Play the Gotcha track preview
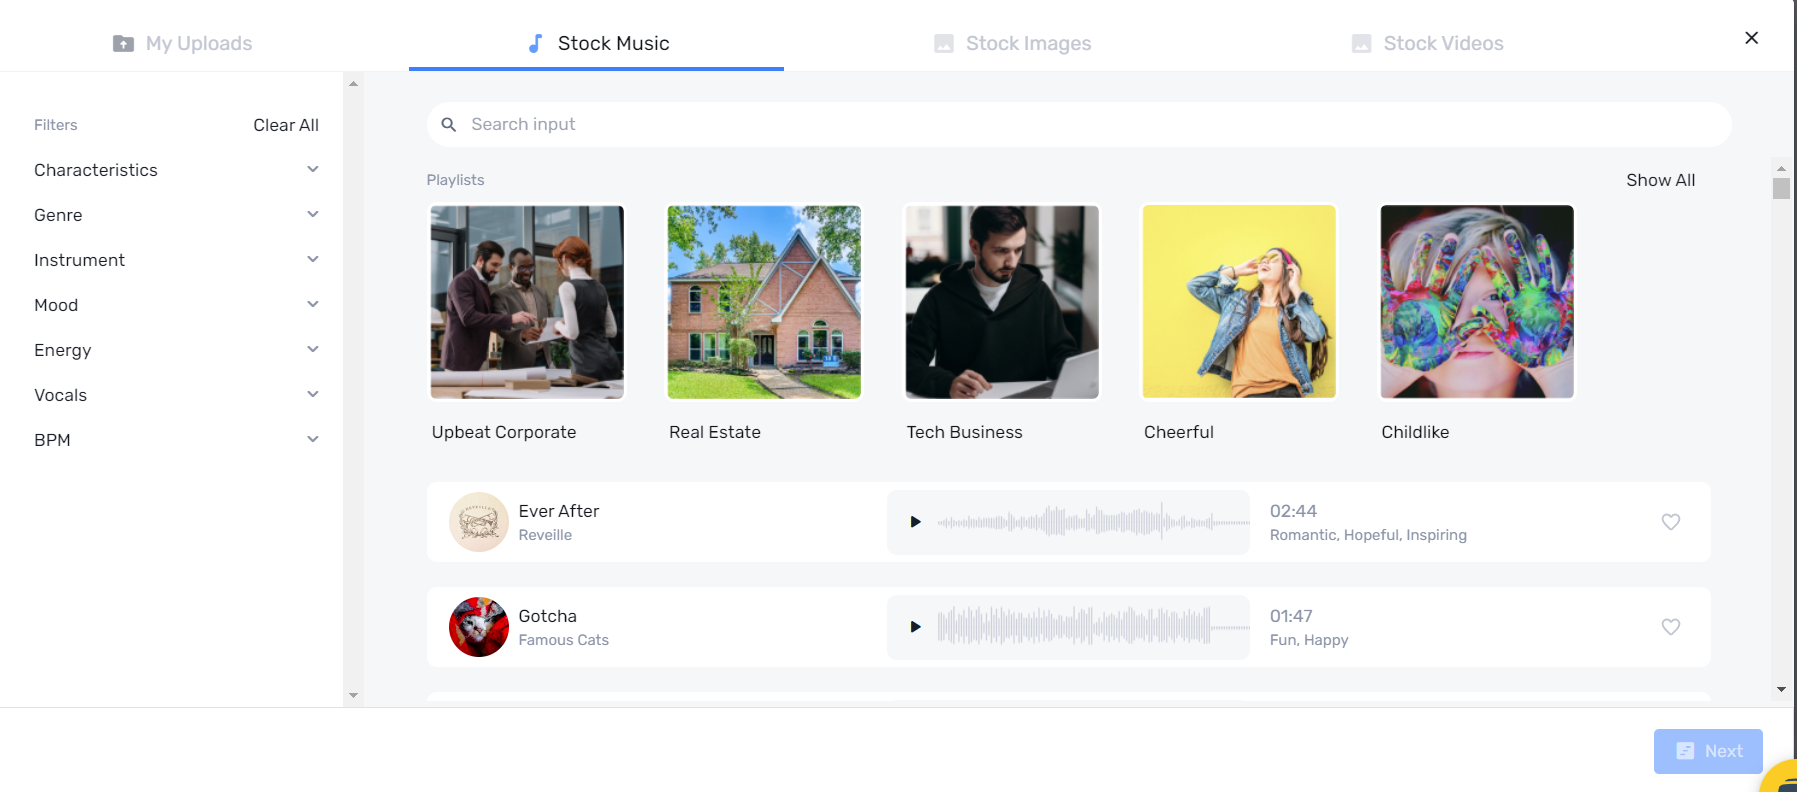This screenshot has height=792, width=1797. (915, 627)
